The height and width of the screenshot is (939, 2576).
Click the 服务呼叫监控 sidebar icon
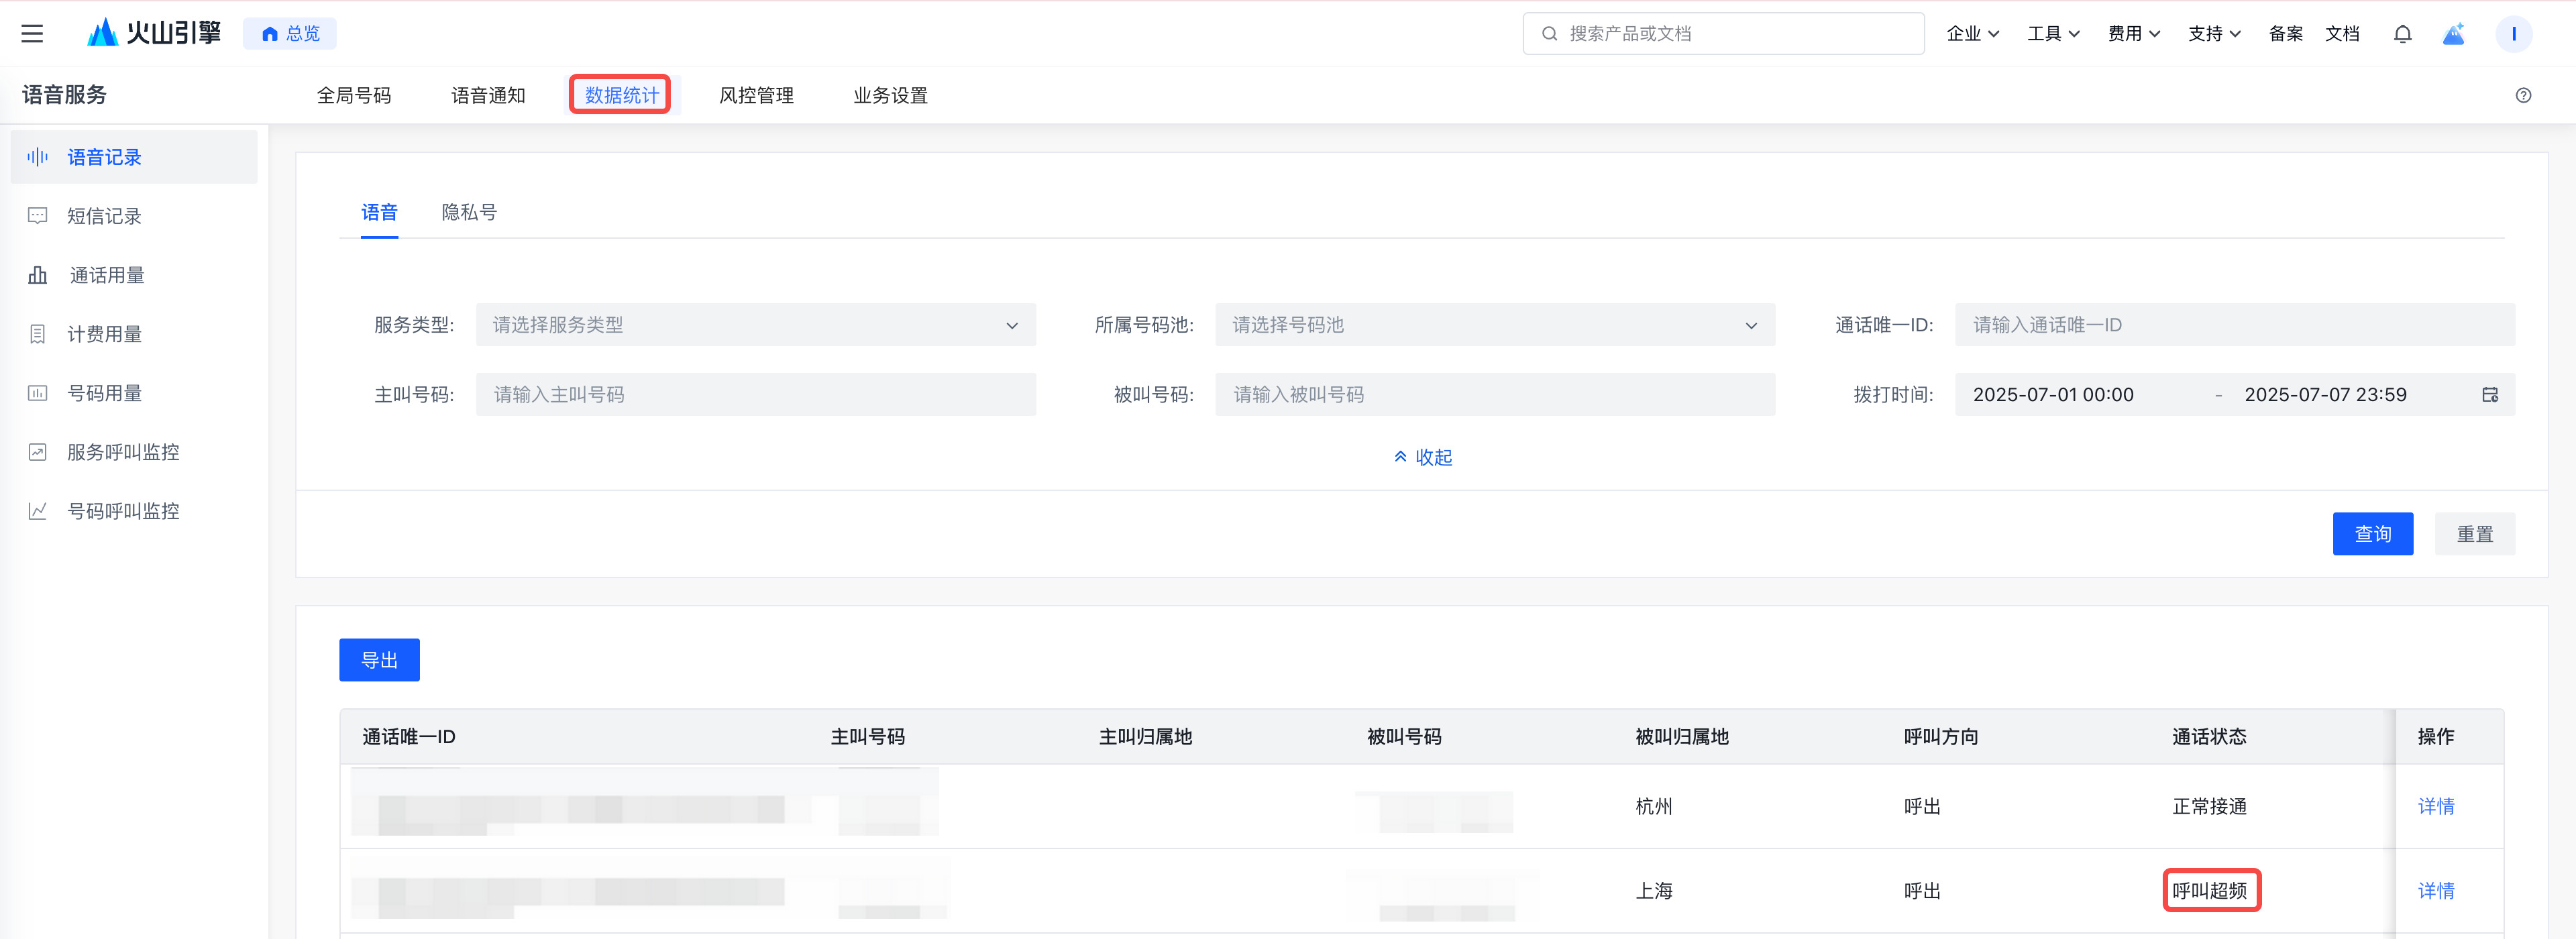coord(38,452)
